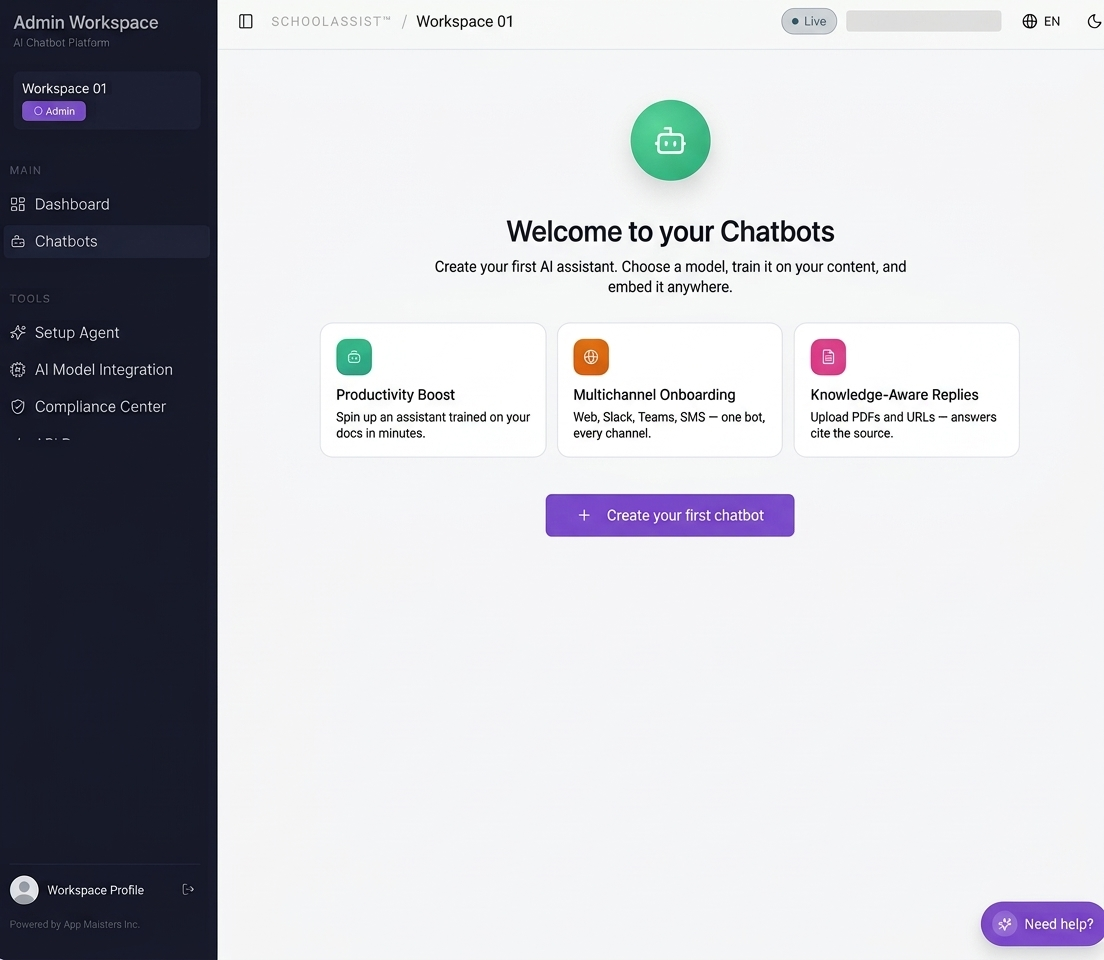This screenshot has width=1104, height=960.
Task: Toggle the sidebar panel icon
Action: 246,21
